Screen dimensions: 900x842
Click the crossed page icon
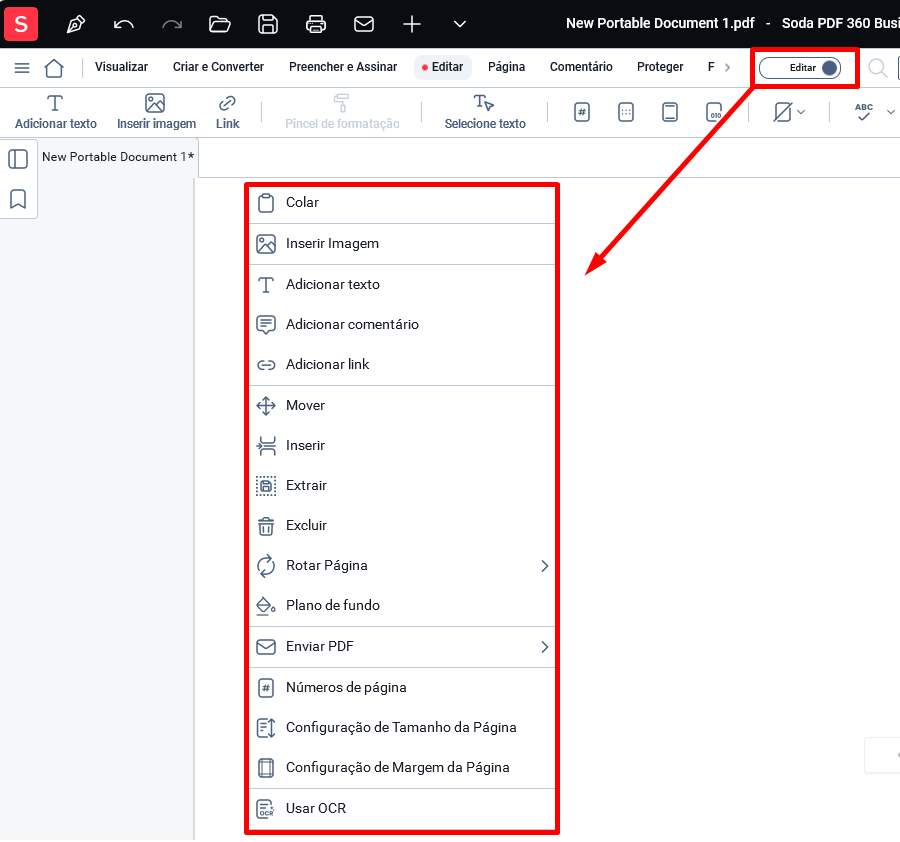[x=782, y=112]
